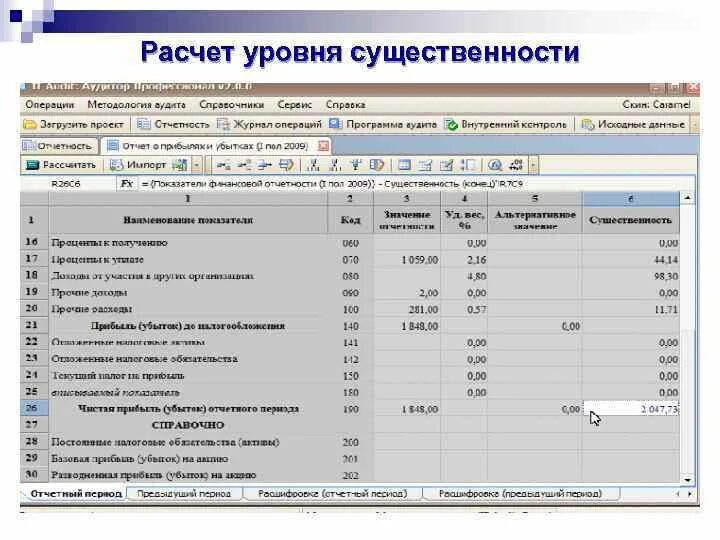
Task: Open Расшифровка (отчетный период) sheet tab
Action: [x=332, y=494]
